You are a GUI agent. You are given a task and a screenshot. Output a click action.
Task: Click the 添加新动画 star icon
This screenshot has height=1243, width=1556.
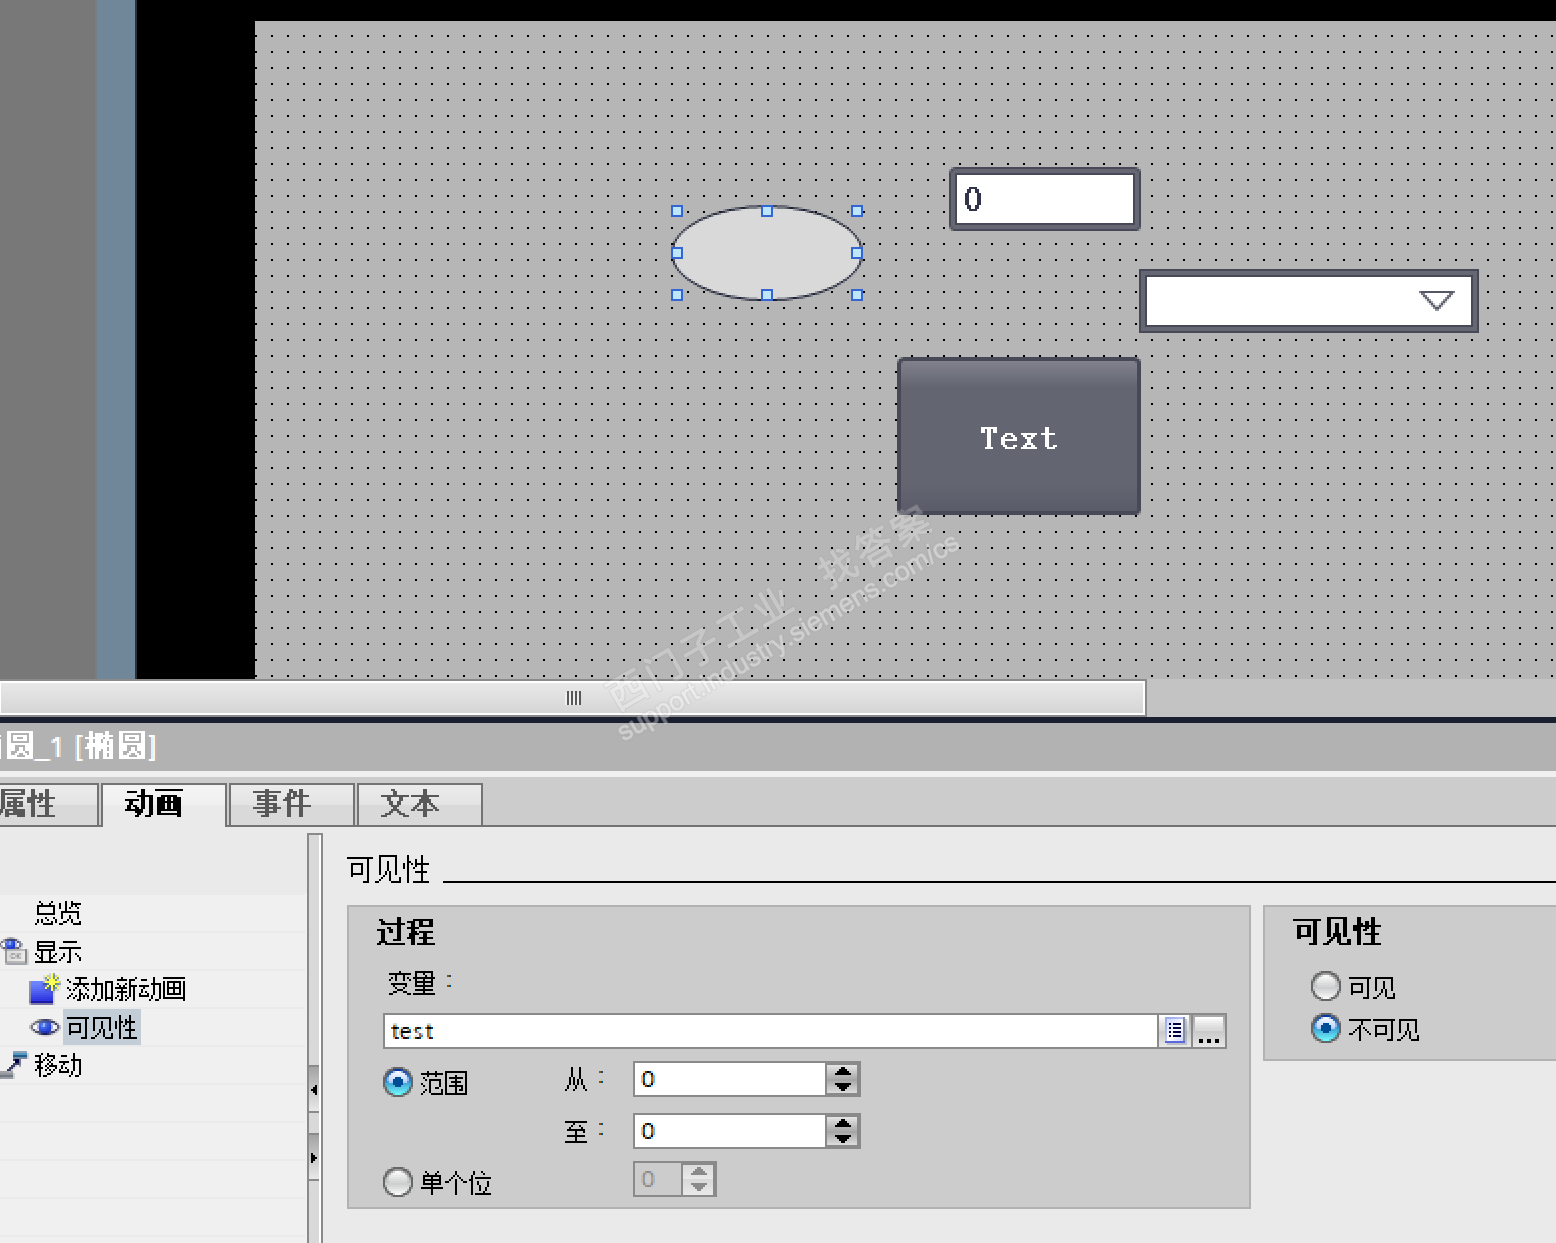45,989
